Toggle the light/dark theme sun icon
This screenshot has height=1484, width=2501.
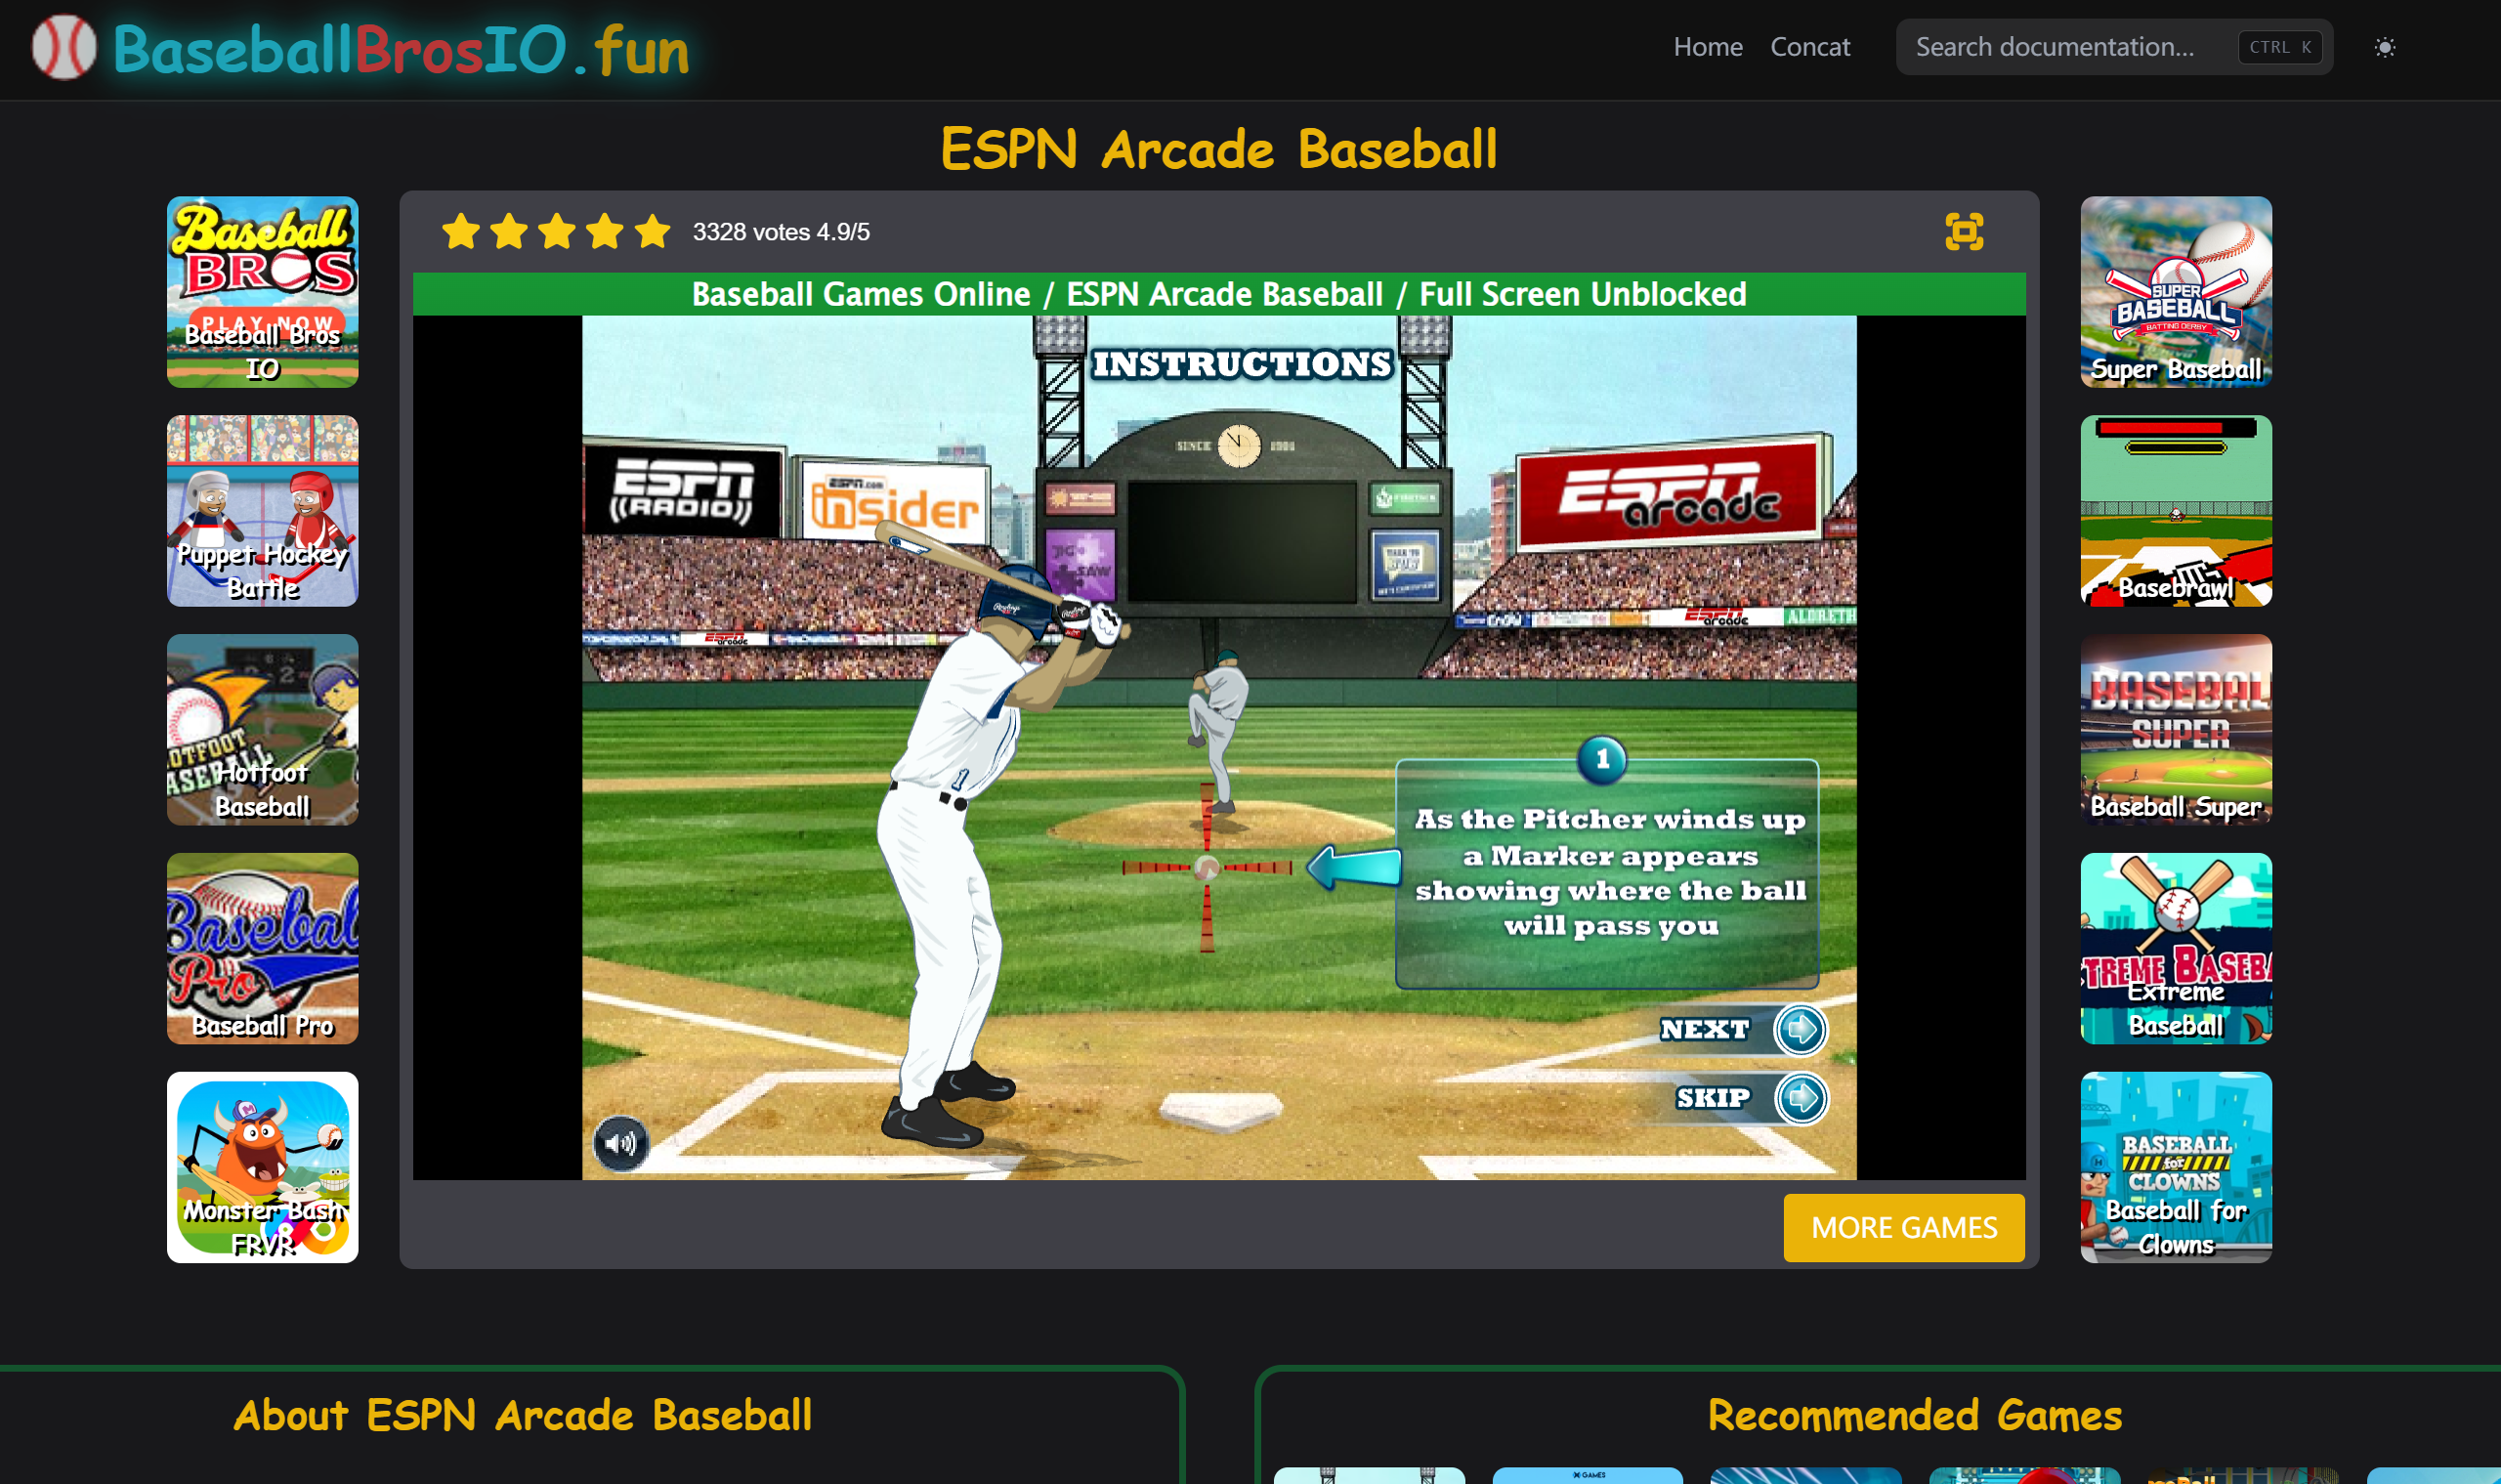point(2384,47)
